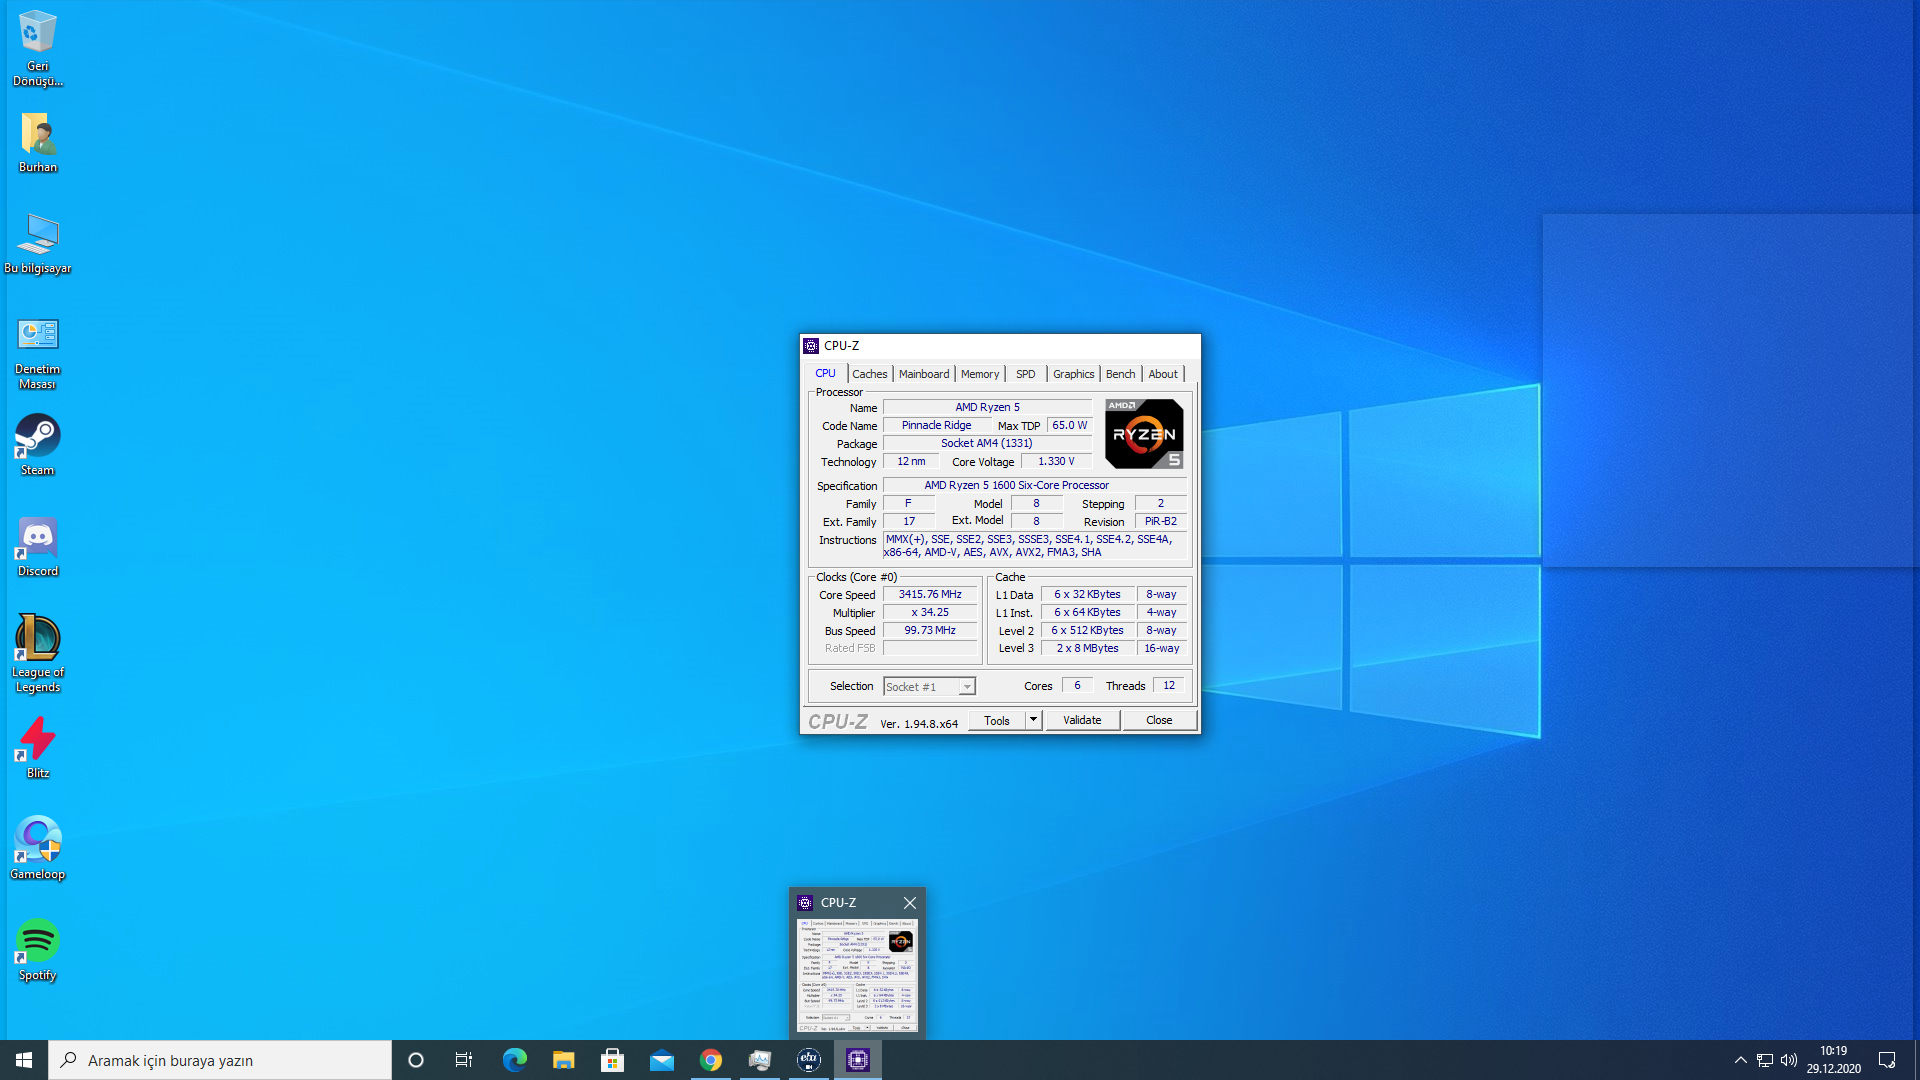Click the Revision value PiR-B2
This screenshot has height=1080, width=1920.
(1161, 521)
